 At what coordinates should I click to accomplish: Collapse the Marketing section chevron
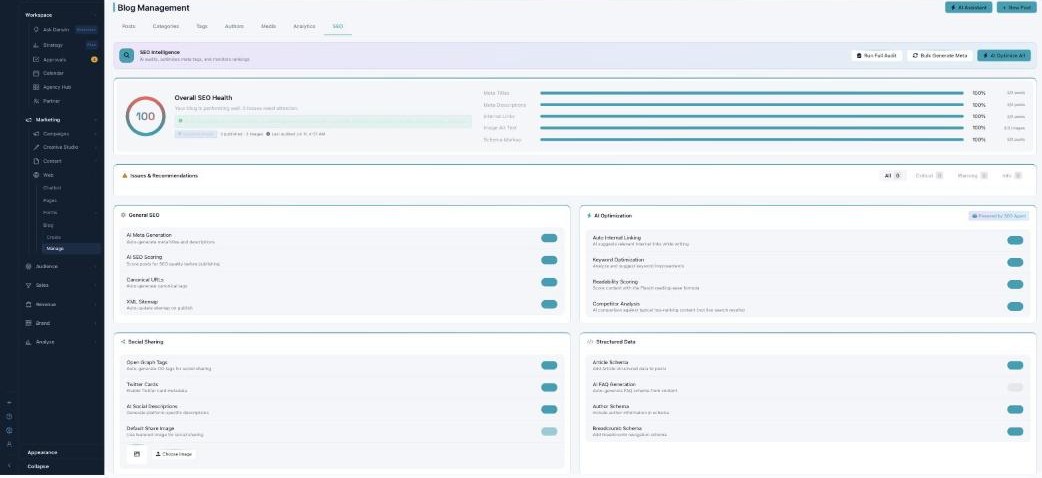click(95, 120)
